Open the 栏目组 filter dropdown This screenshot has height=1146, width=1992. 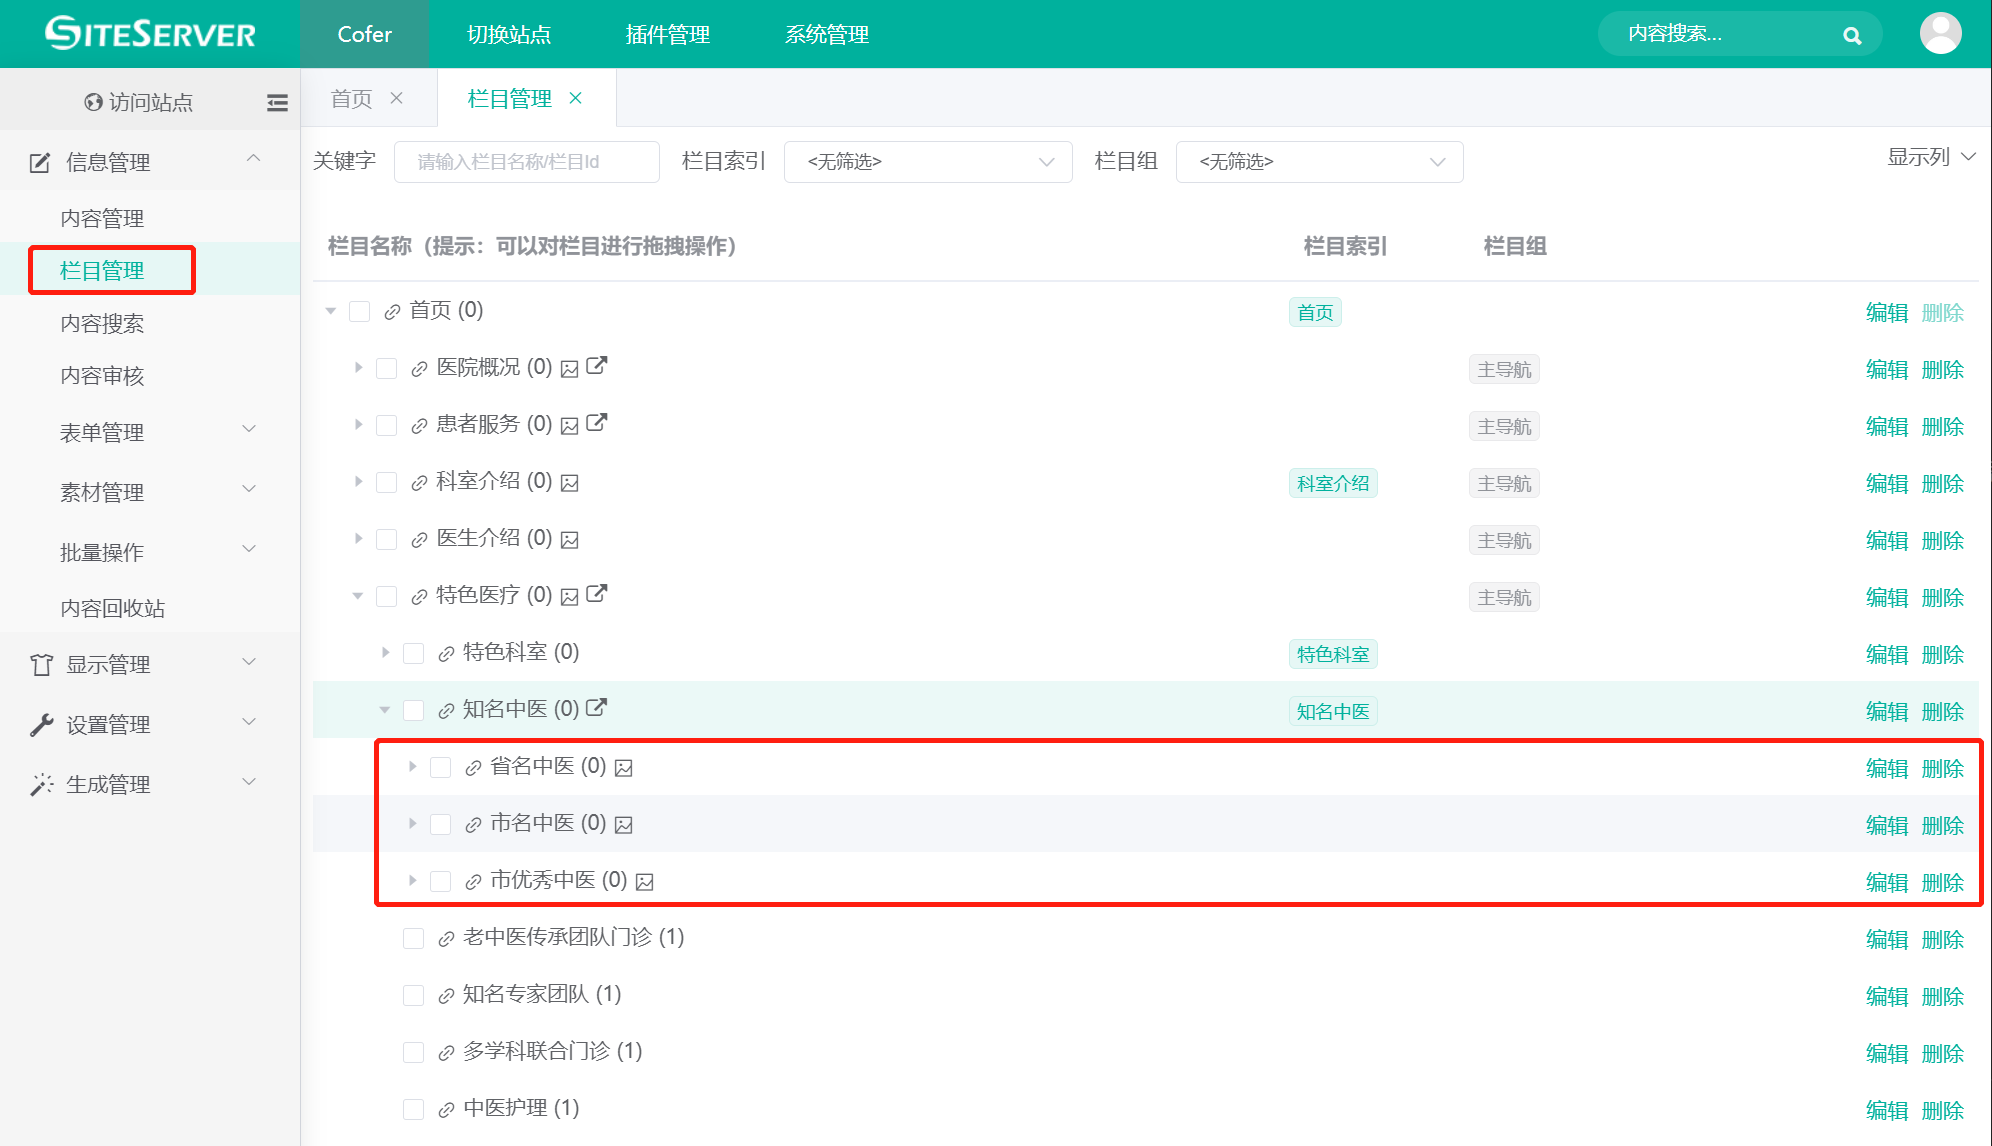pyautogui.click(x=1318, y=162)
